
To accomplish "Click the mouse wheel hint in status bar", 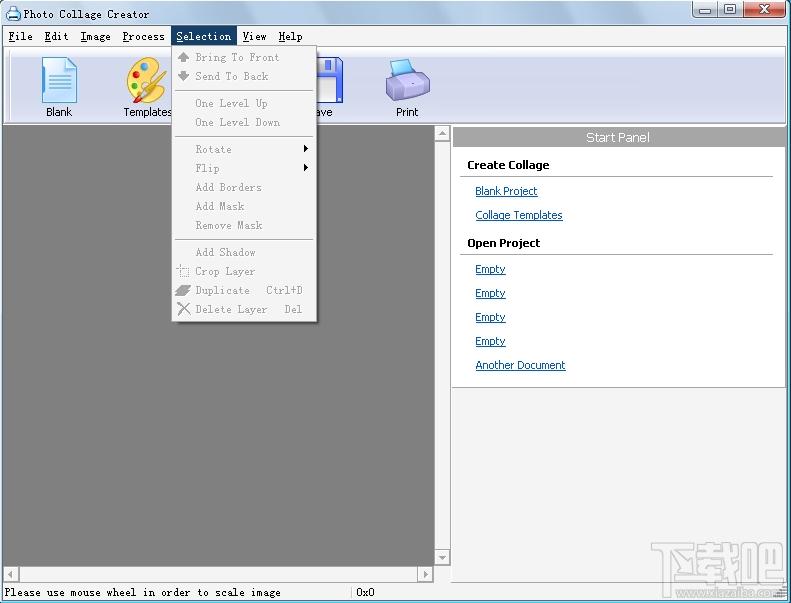I will (143, 592).
